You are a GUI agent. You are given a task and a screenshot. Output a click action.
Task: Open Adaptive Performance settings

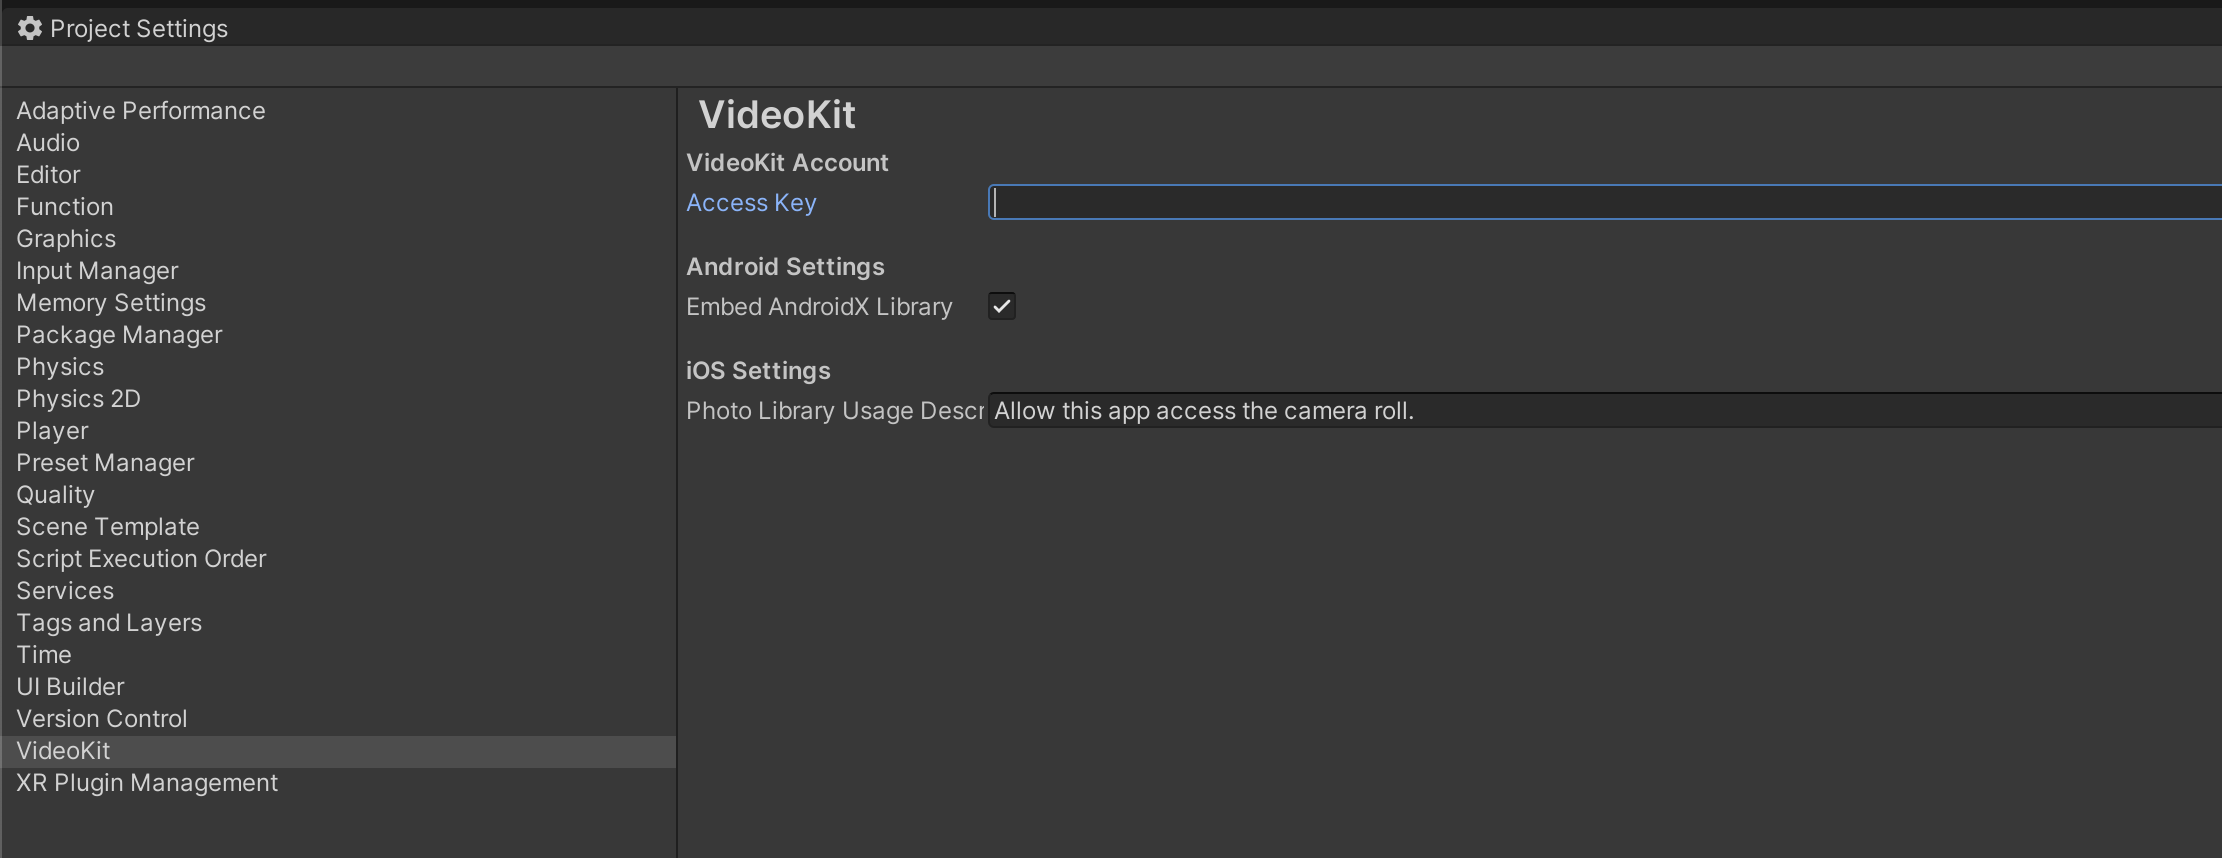coord(339,111)
